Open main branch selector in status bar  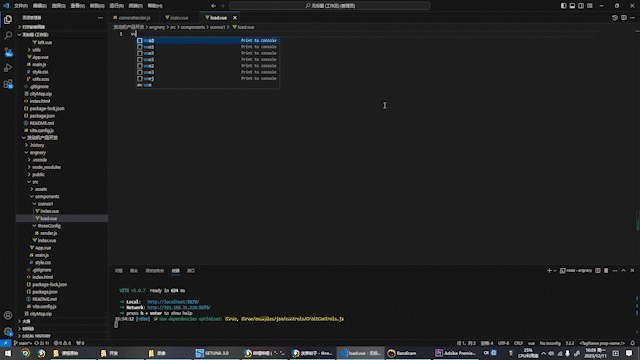[23, 343]
